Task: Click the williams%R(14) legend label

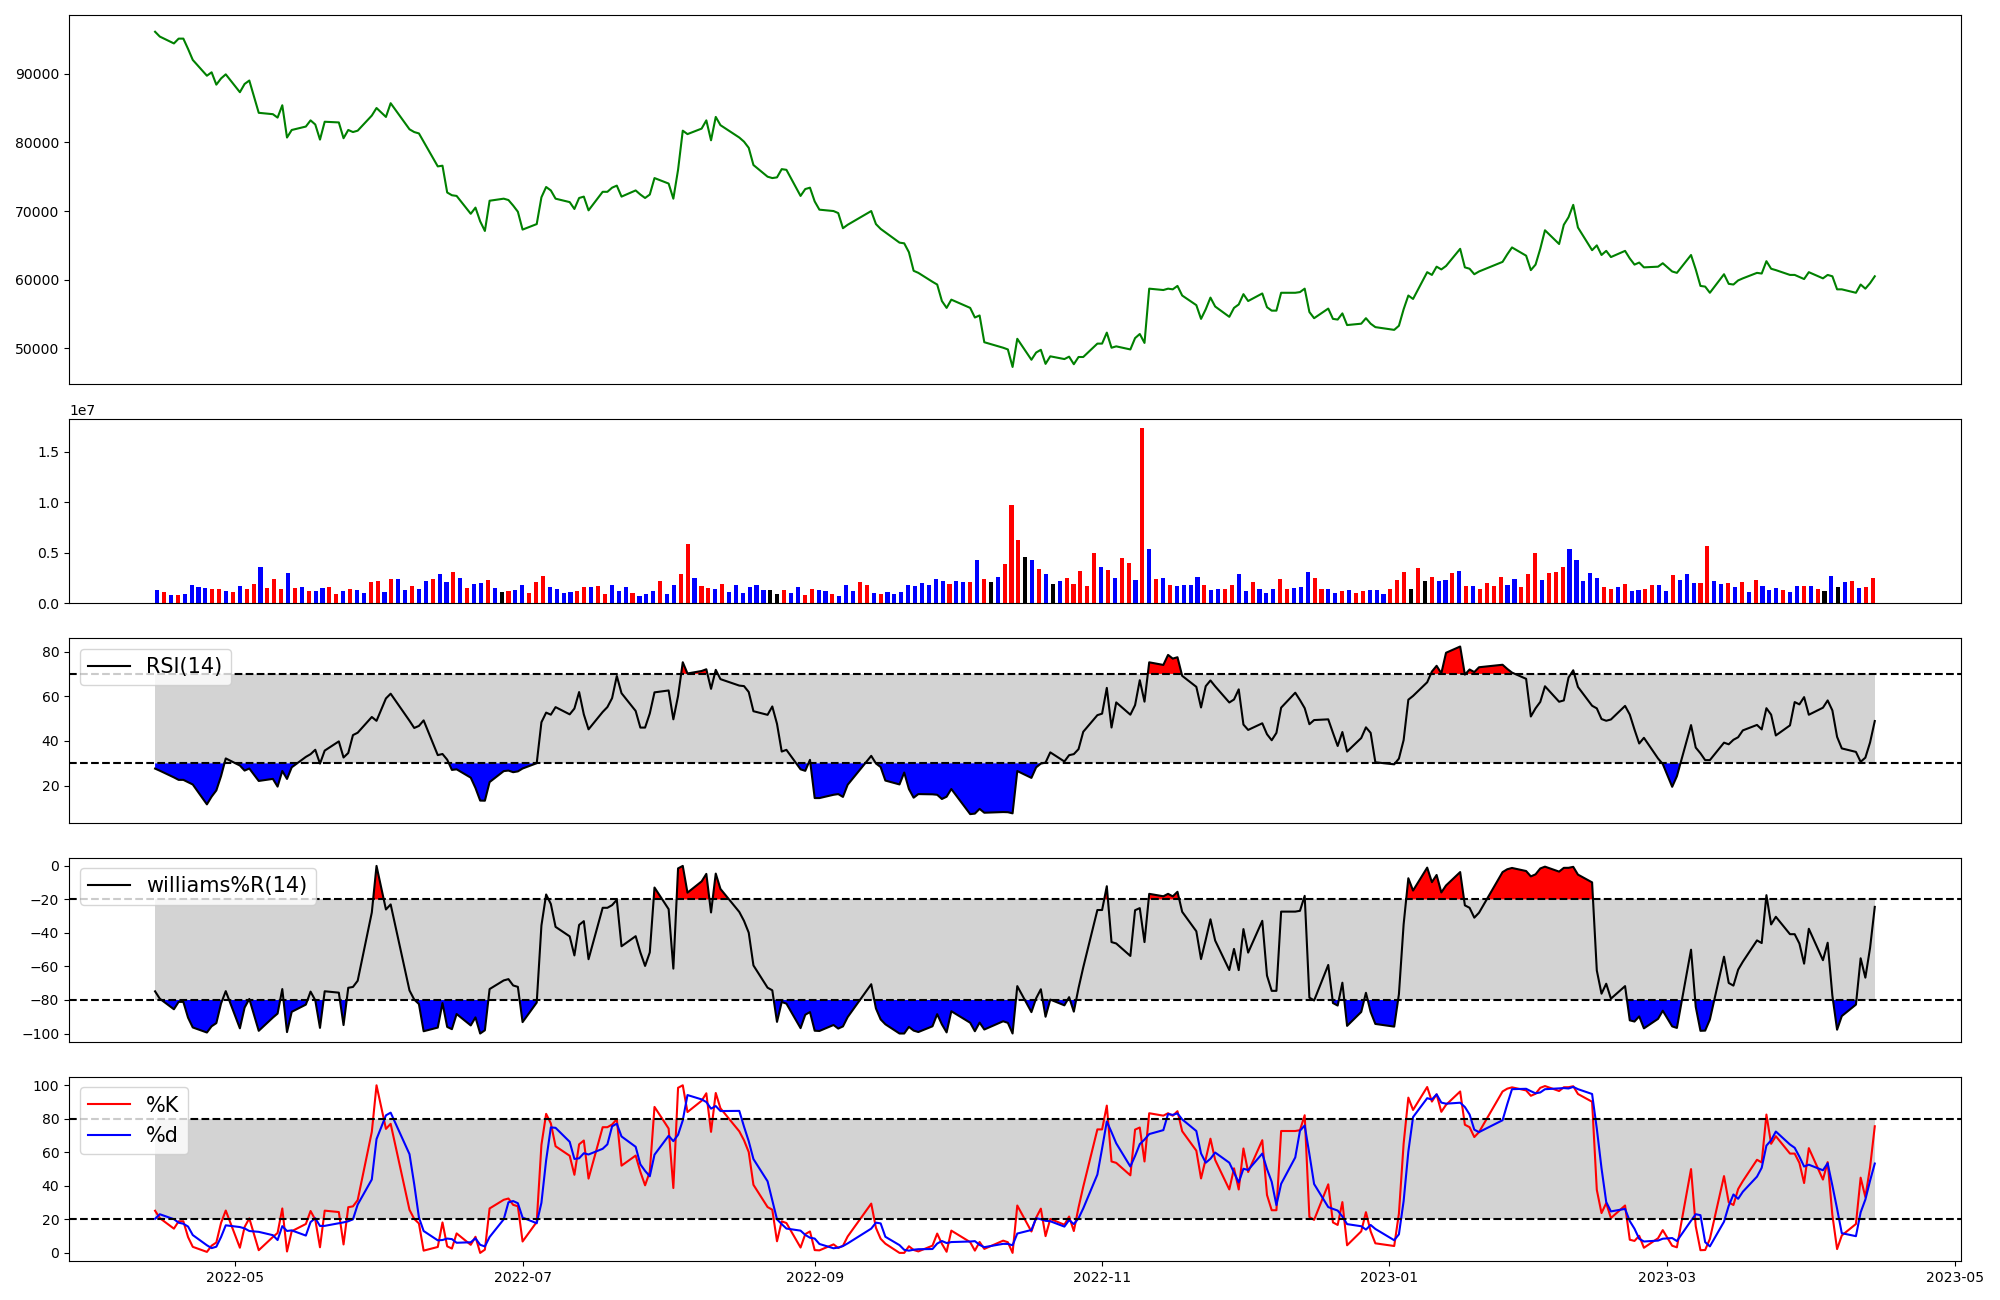Action: click(x=226, y=885)
